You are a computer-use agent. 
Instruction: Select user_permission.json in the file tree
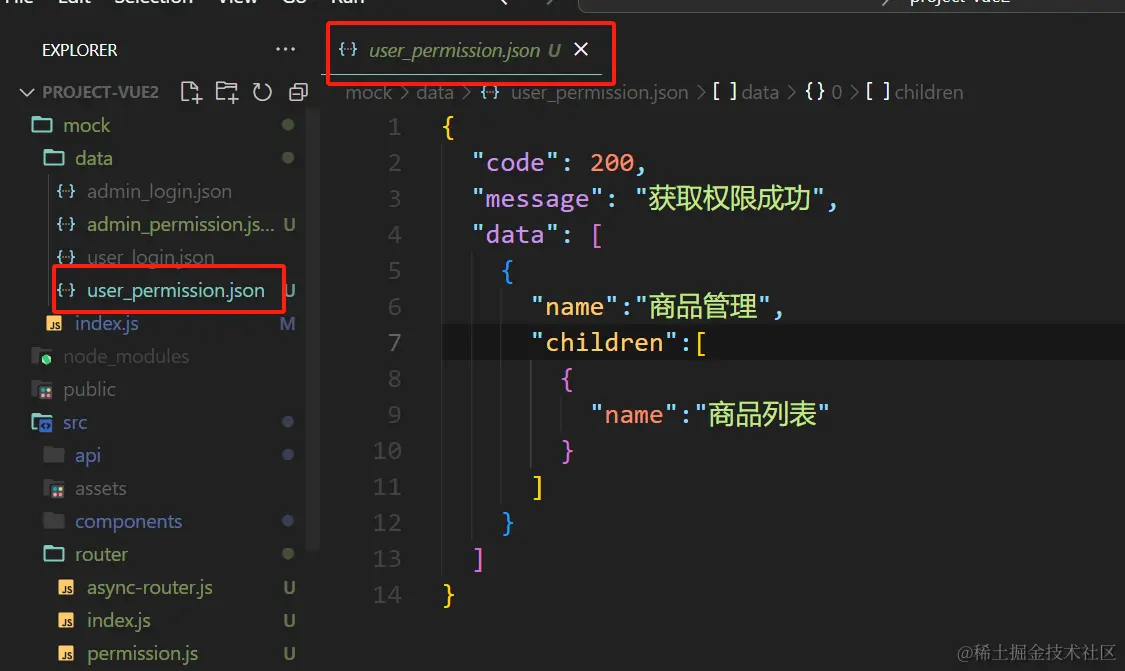point(175,290)
